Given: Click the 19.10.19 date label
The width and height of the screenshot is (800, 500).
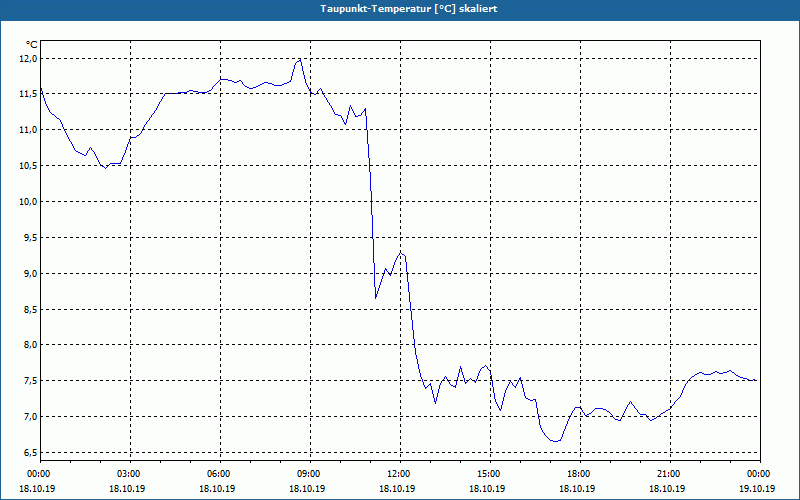Looking at the screenshot, I should (757, 489).
